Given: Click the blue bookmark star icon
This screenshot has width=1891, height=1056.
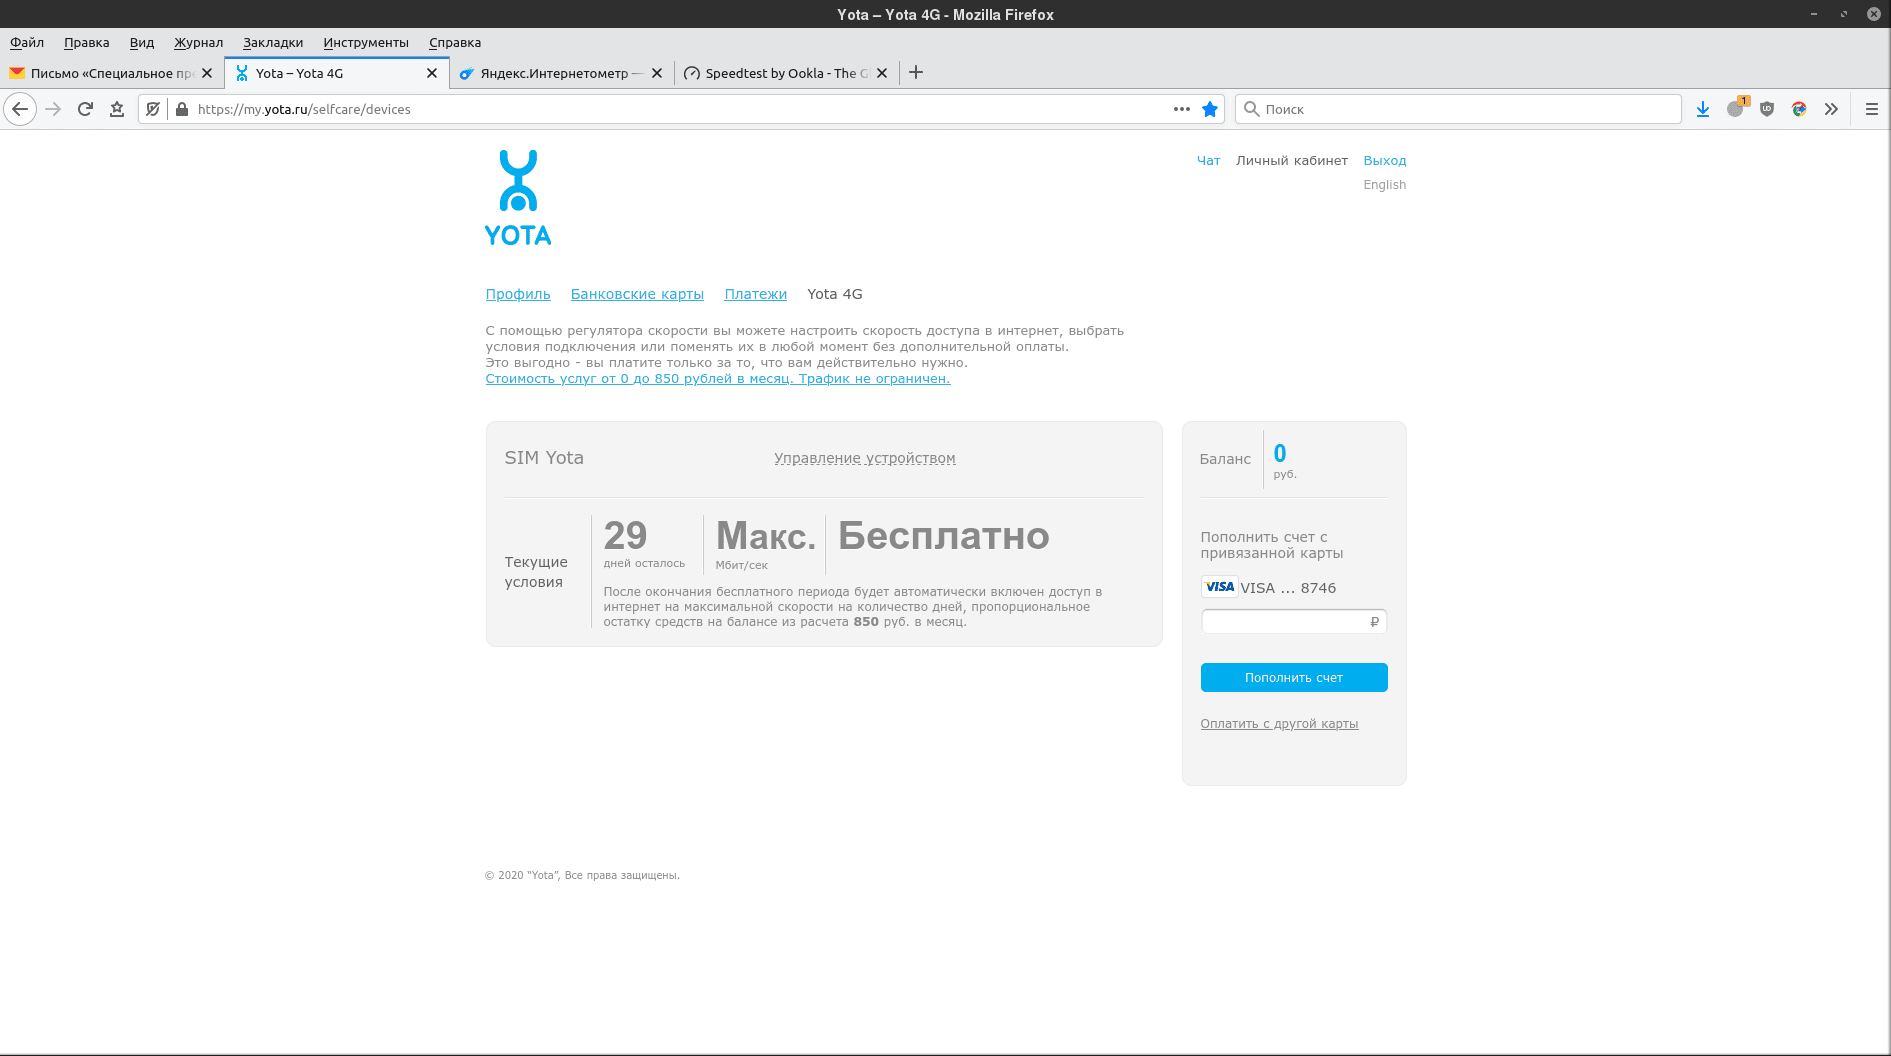Looking at the screenshot, I should 1210,109.
